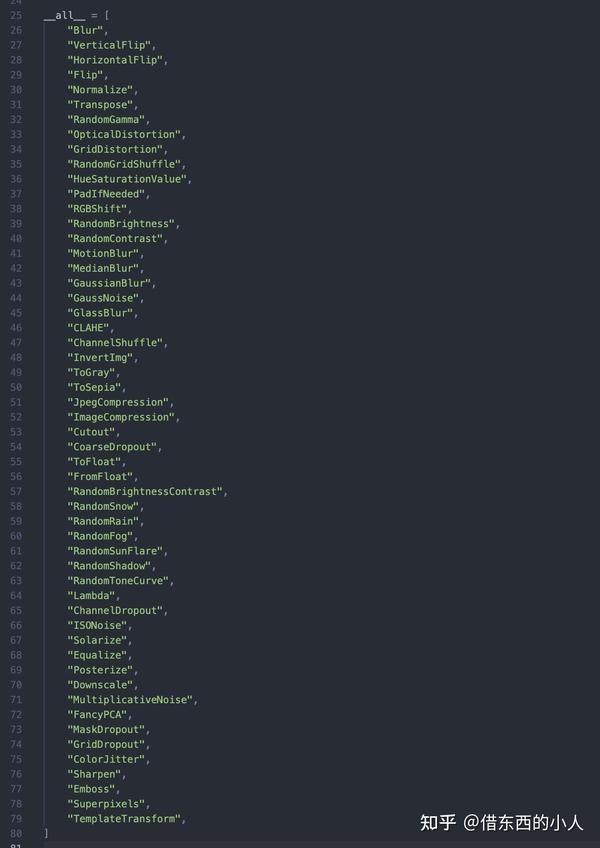Click the "MultiplicativeNoise" entry

tap(129, 700)
